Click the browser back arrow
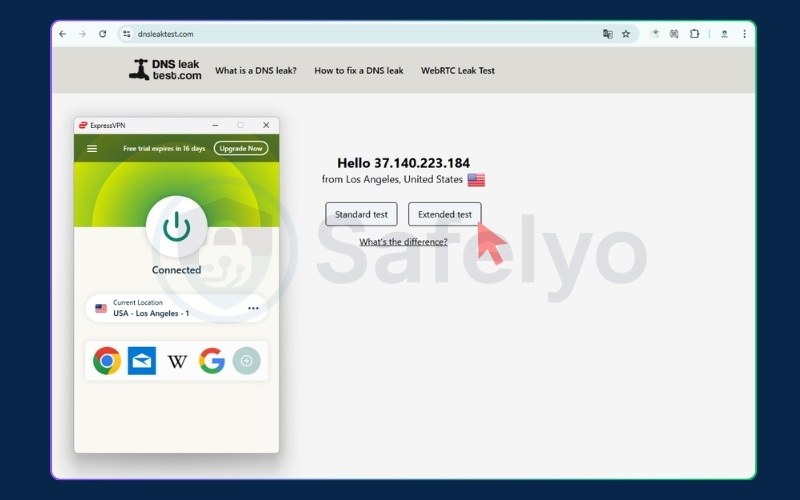Image resolution: width=800 pixels, height=500 pixels. (x=62, y=34)
